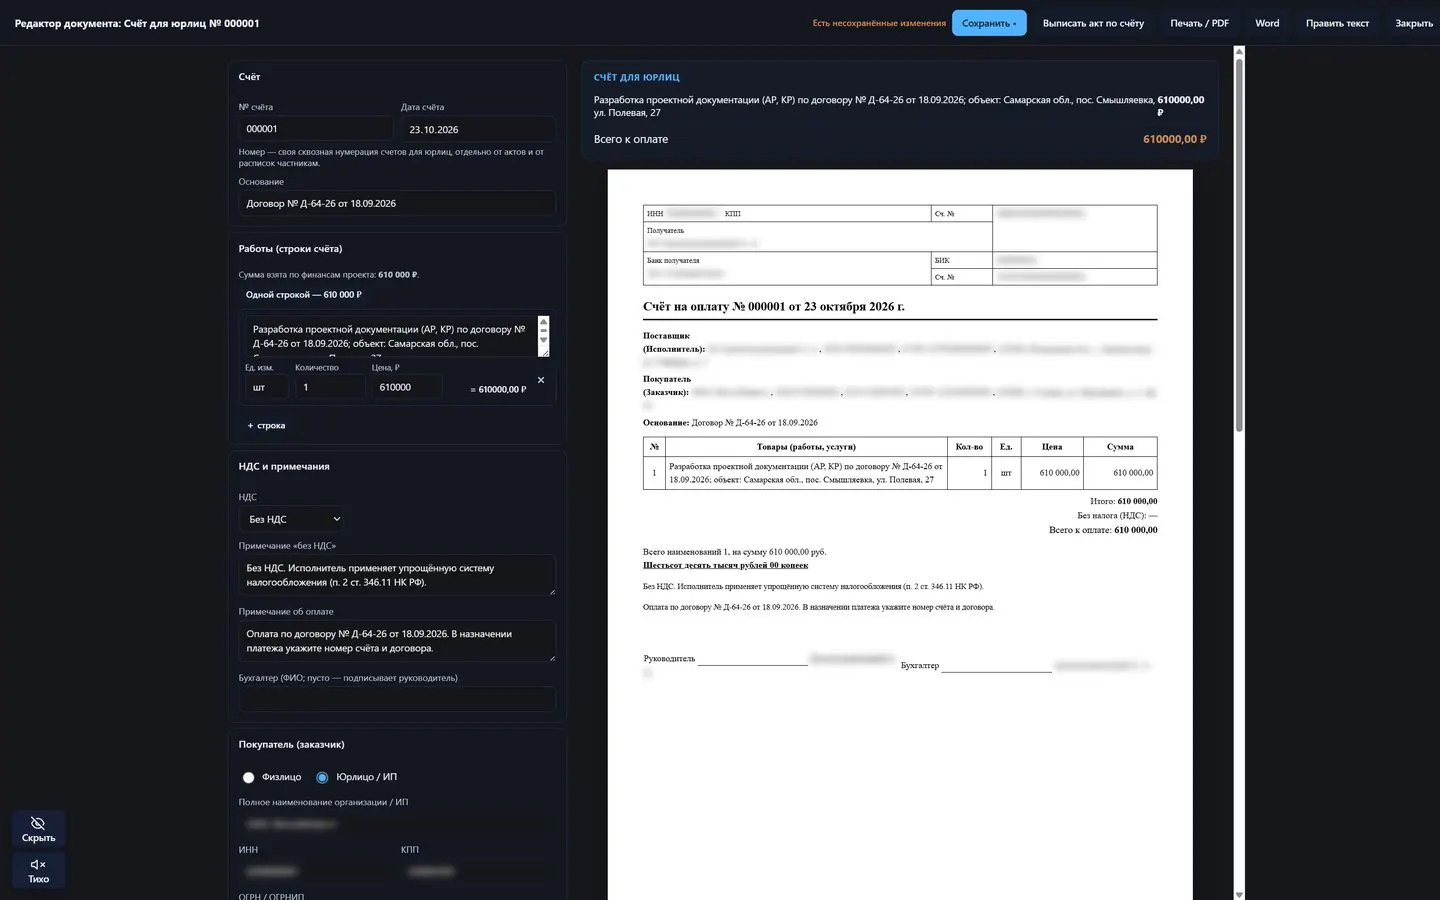Click the Цена field with 610000
This screenshot has height=900, width=1440.
point(407,388)
